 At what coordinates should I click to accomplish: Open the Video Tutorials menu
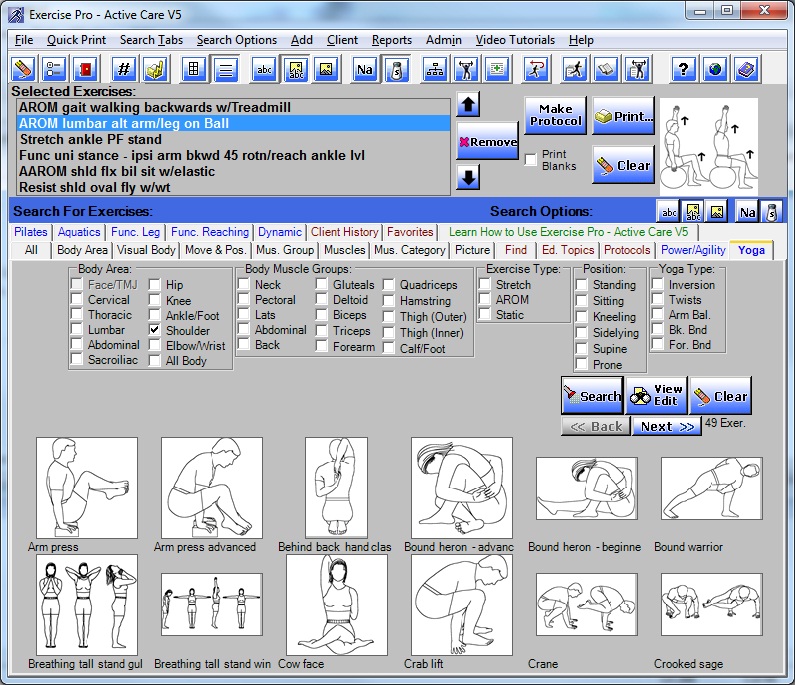pyautogui.click(x=515, y=40)
